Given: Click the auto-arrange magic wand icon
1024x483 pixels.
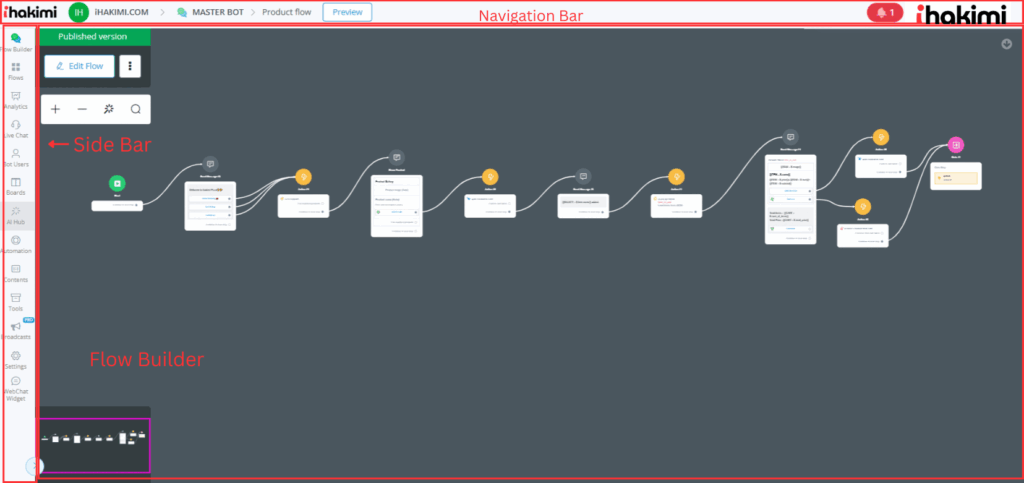Looking at the screenshot, I should (109, 109).
